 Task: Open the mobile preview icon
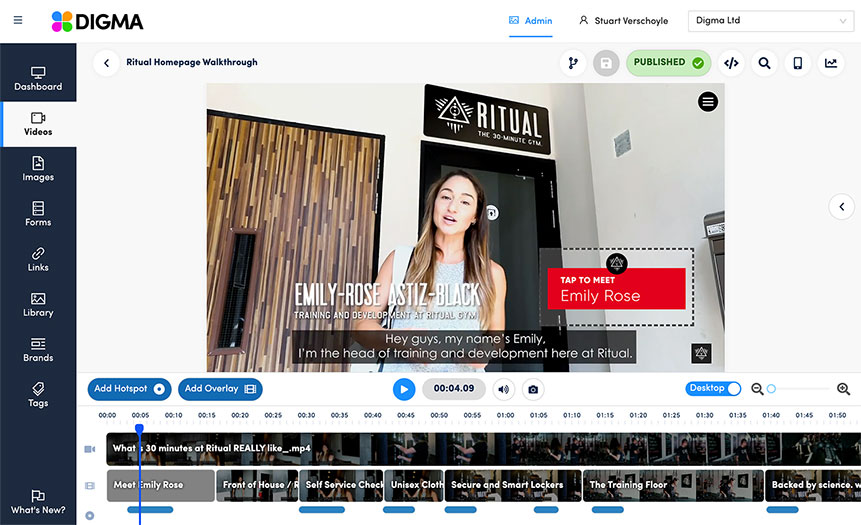point(797,63)
